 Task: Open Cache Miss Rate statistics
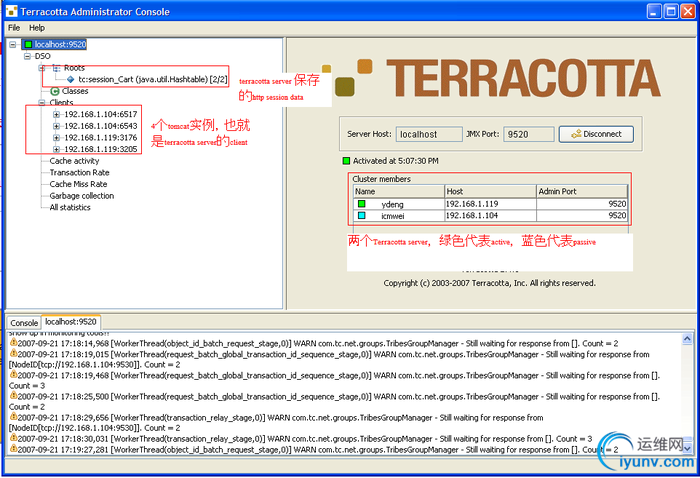78,184
